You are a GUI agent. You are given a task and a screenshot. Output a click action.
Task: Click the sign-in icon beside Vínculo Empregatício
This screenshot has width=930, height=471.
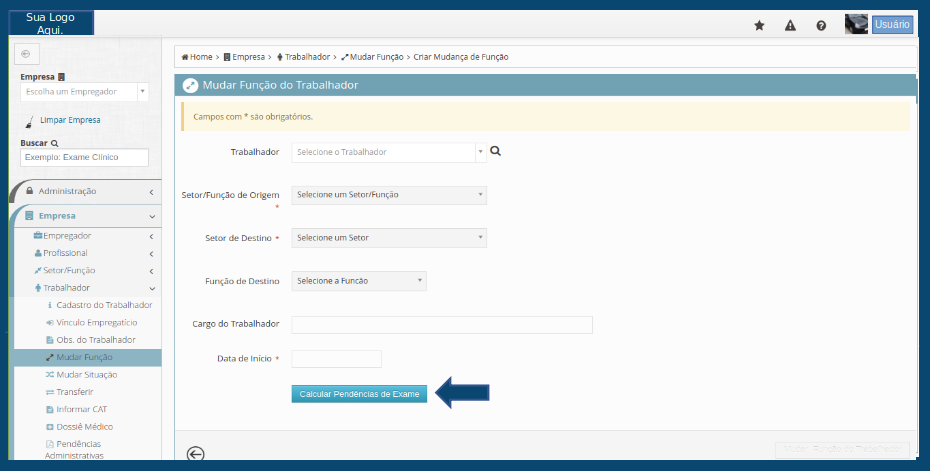[x=50, y=323]
